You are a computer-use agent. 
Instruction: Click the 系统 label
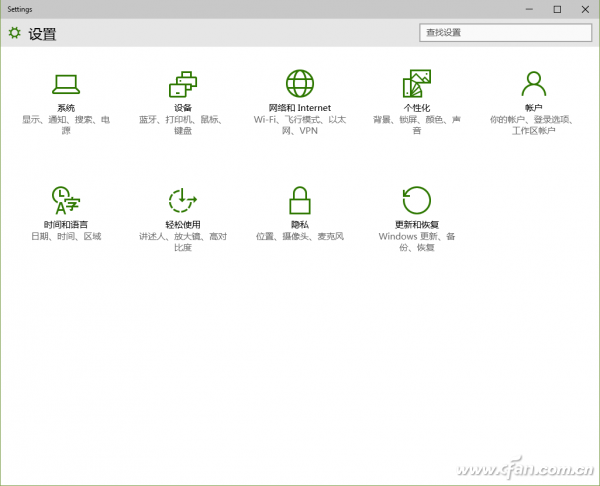(66, 108)
